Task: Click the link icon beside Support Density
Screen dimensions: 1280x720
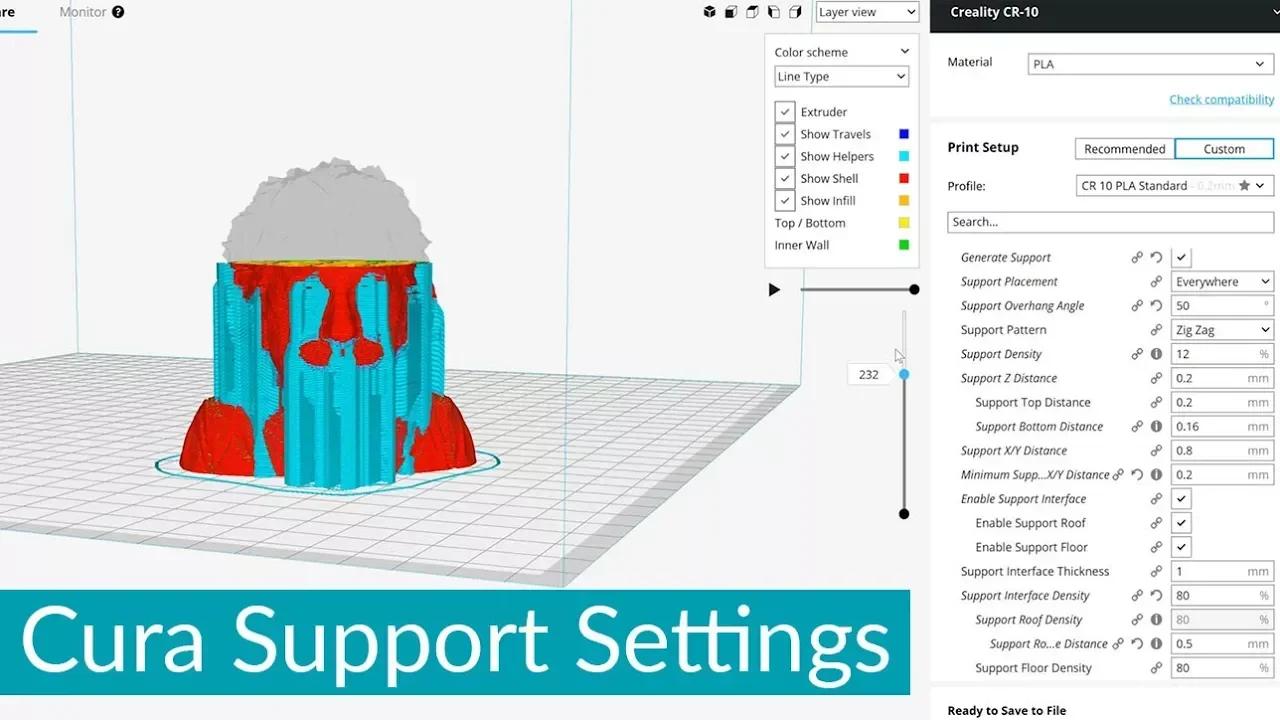Action: click(1137, 354)
